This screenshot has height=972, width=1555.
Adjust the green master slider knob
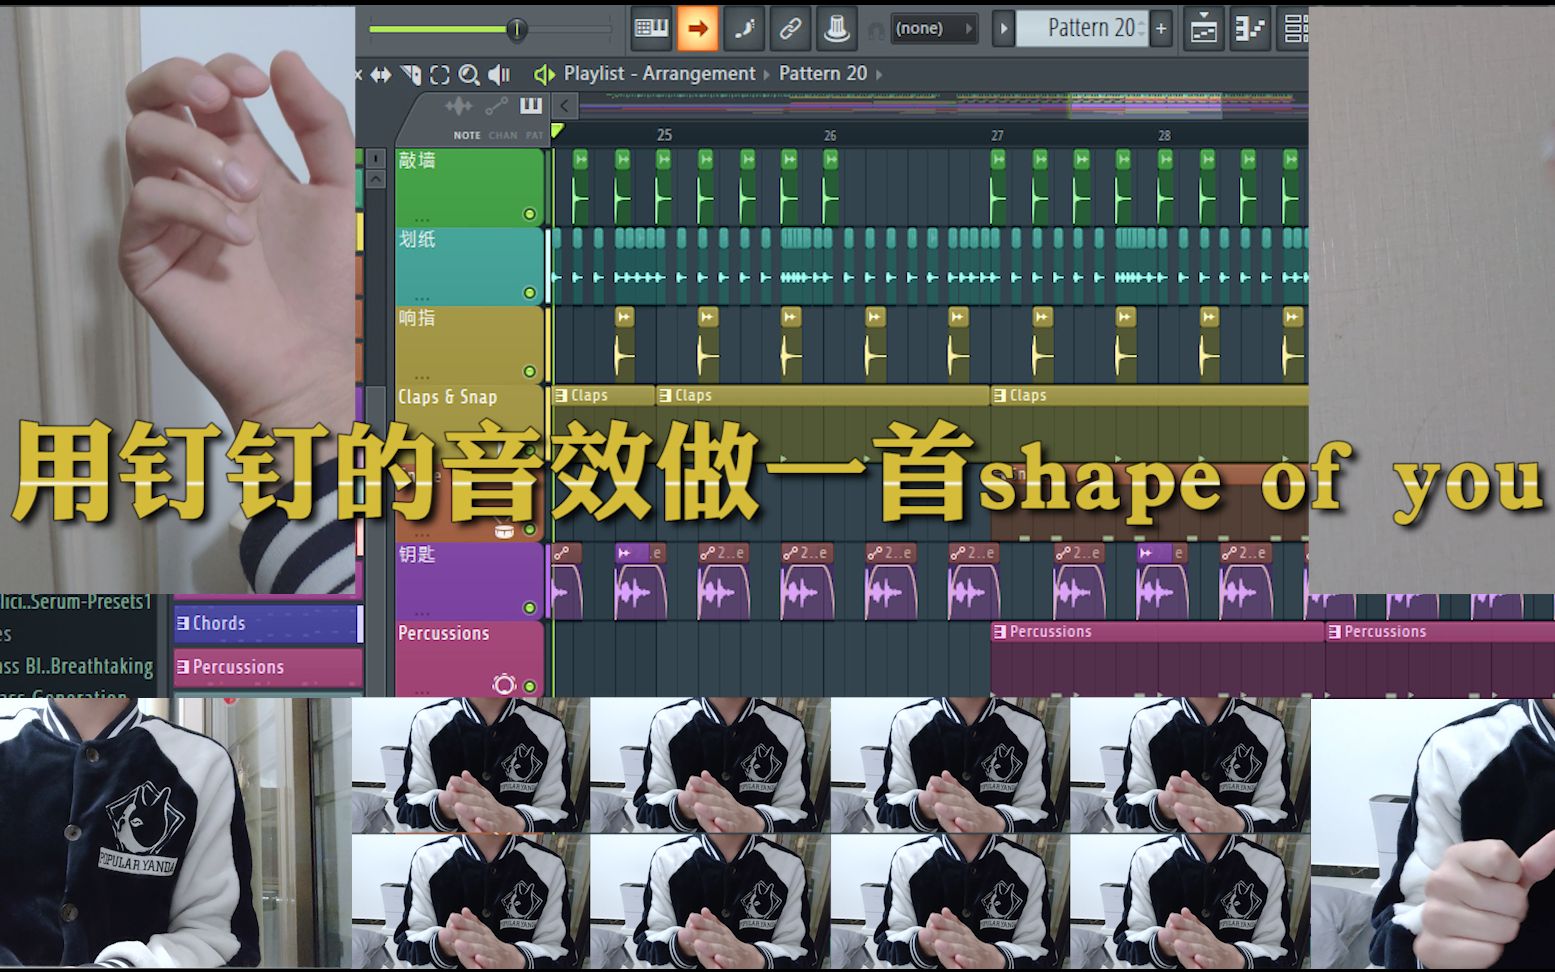pyautogui.click(x=516, y=29)
